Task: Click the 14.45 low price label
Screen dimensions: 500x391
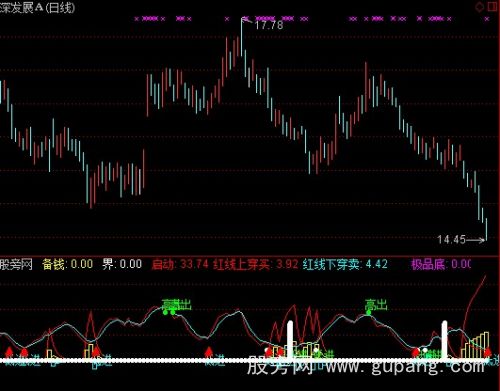Action: [451, 239]
